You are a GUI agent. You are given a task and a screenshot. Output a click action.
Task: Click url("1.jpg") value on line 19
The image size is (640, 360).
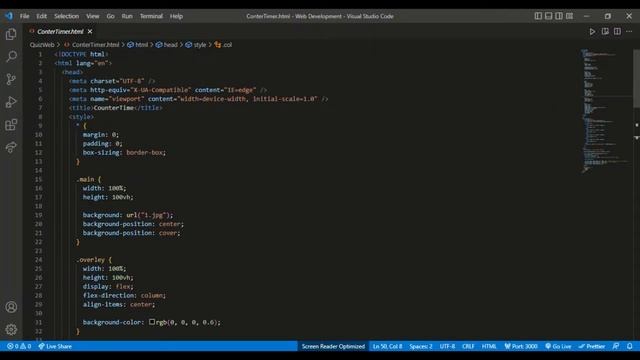(x=149, y=215)
